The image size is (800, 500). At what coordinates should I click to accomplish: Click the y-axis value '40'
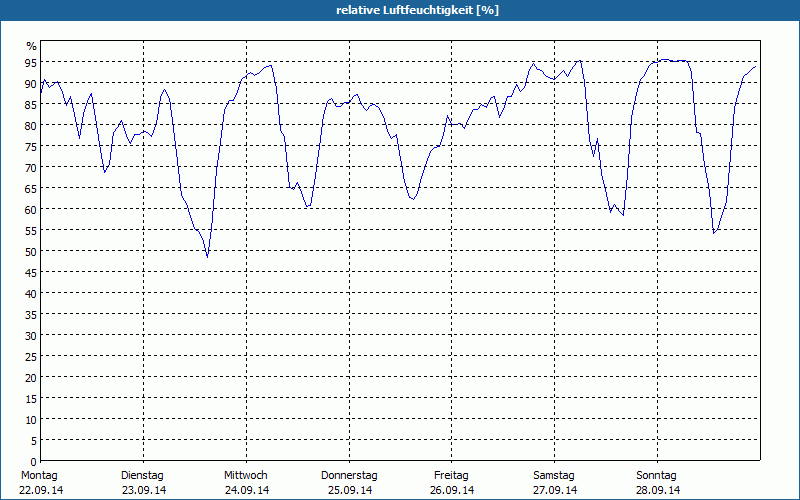(x=31, y=294)
